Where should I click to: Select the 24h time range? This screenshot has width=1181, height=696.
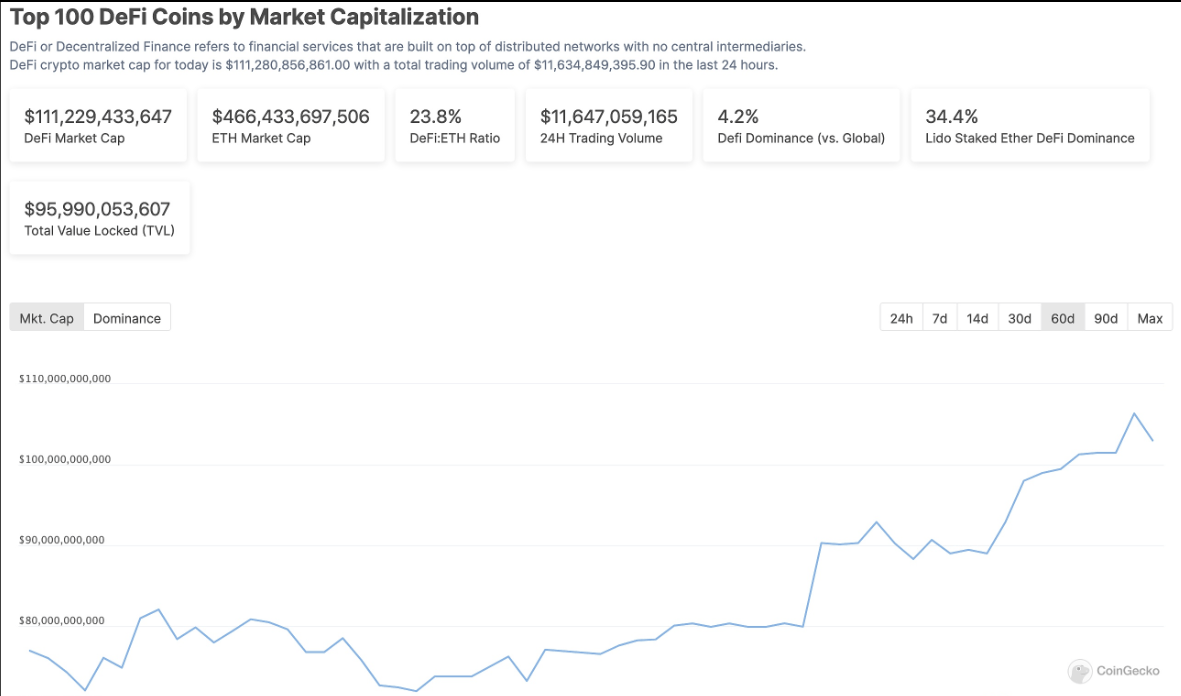901,318
